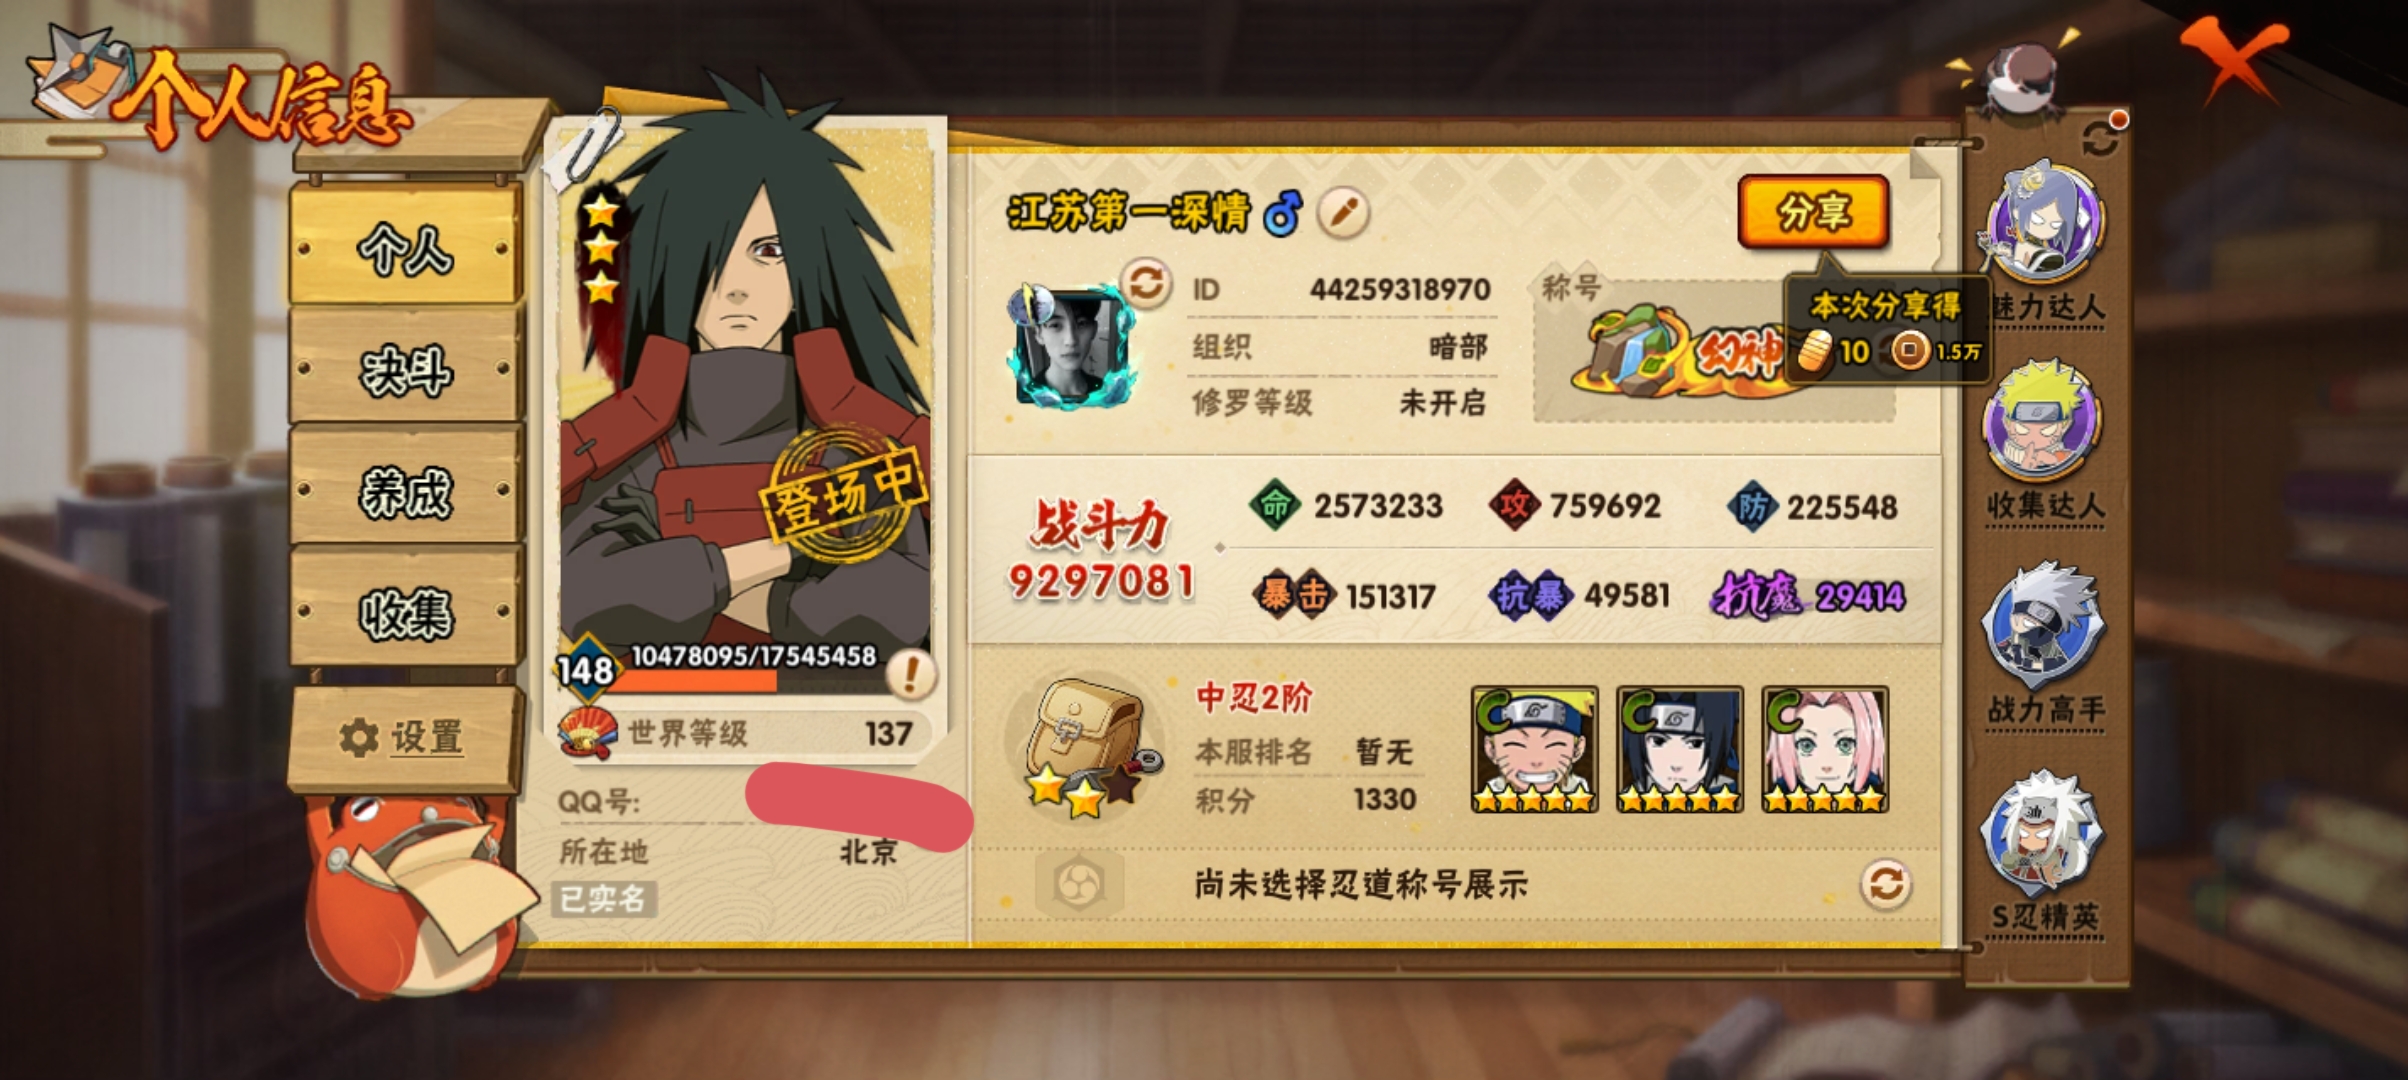This screenshot has height=1080, width=2408.
Task: Select the Sakura ninja thumbnail
Action: click(x=1824, y=749)
